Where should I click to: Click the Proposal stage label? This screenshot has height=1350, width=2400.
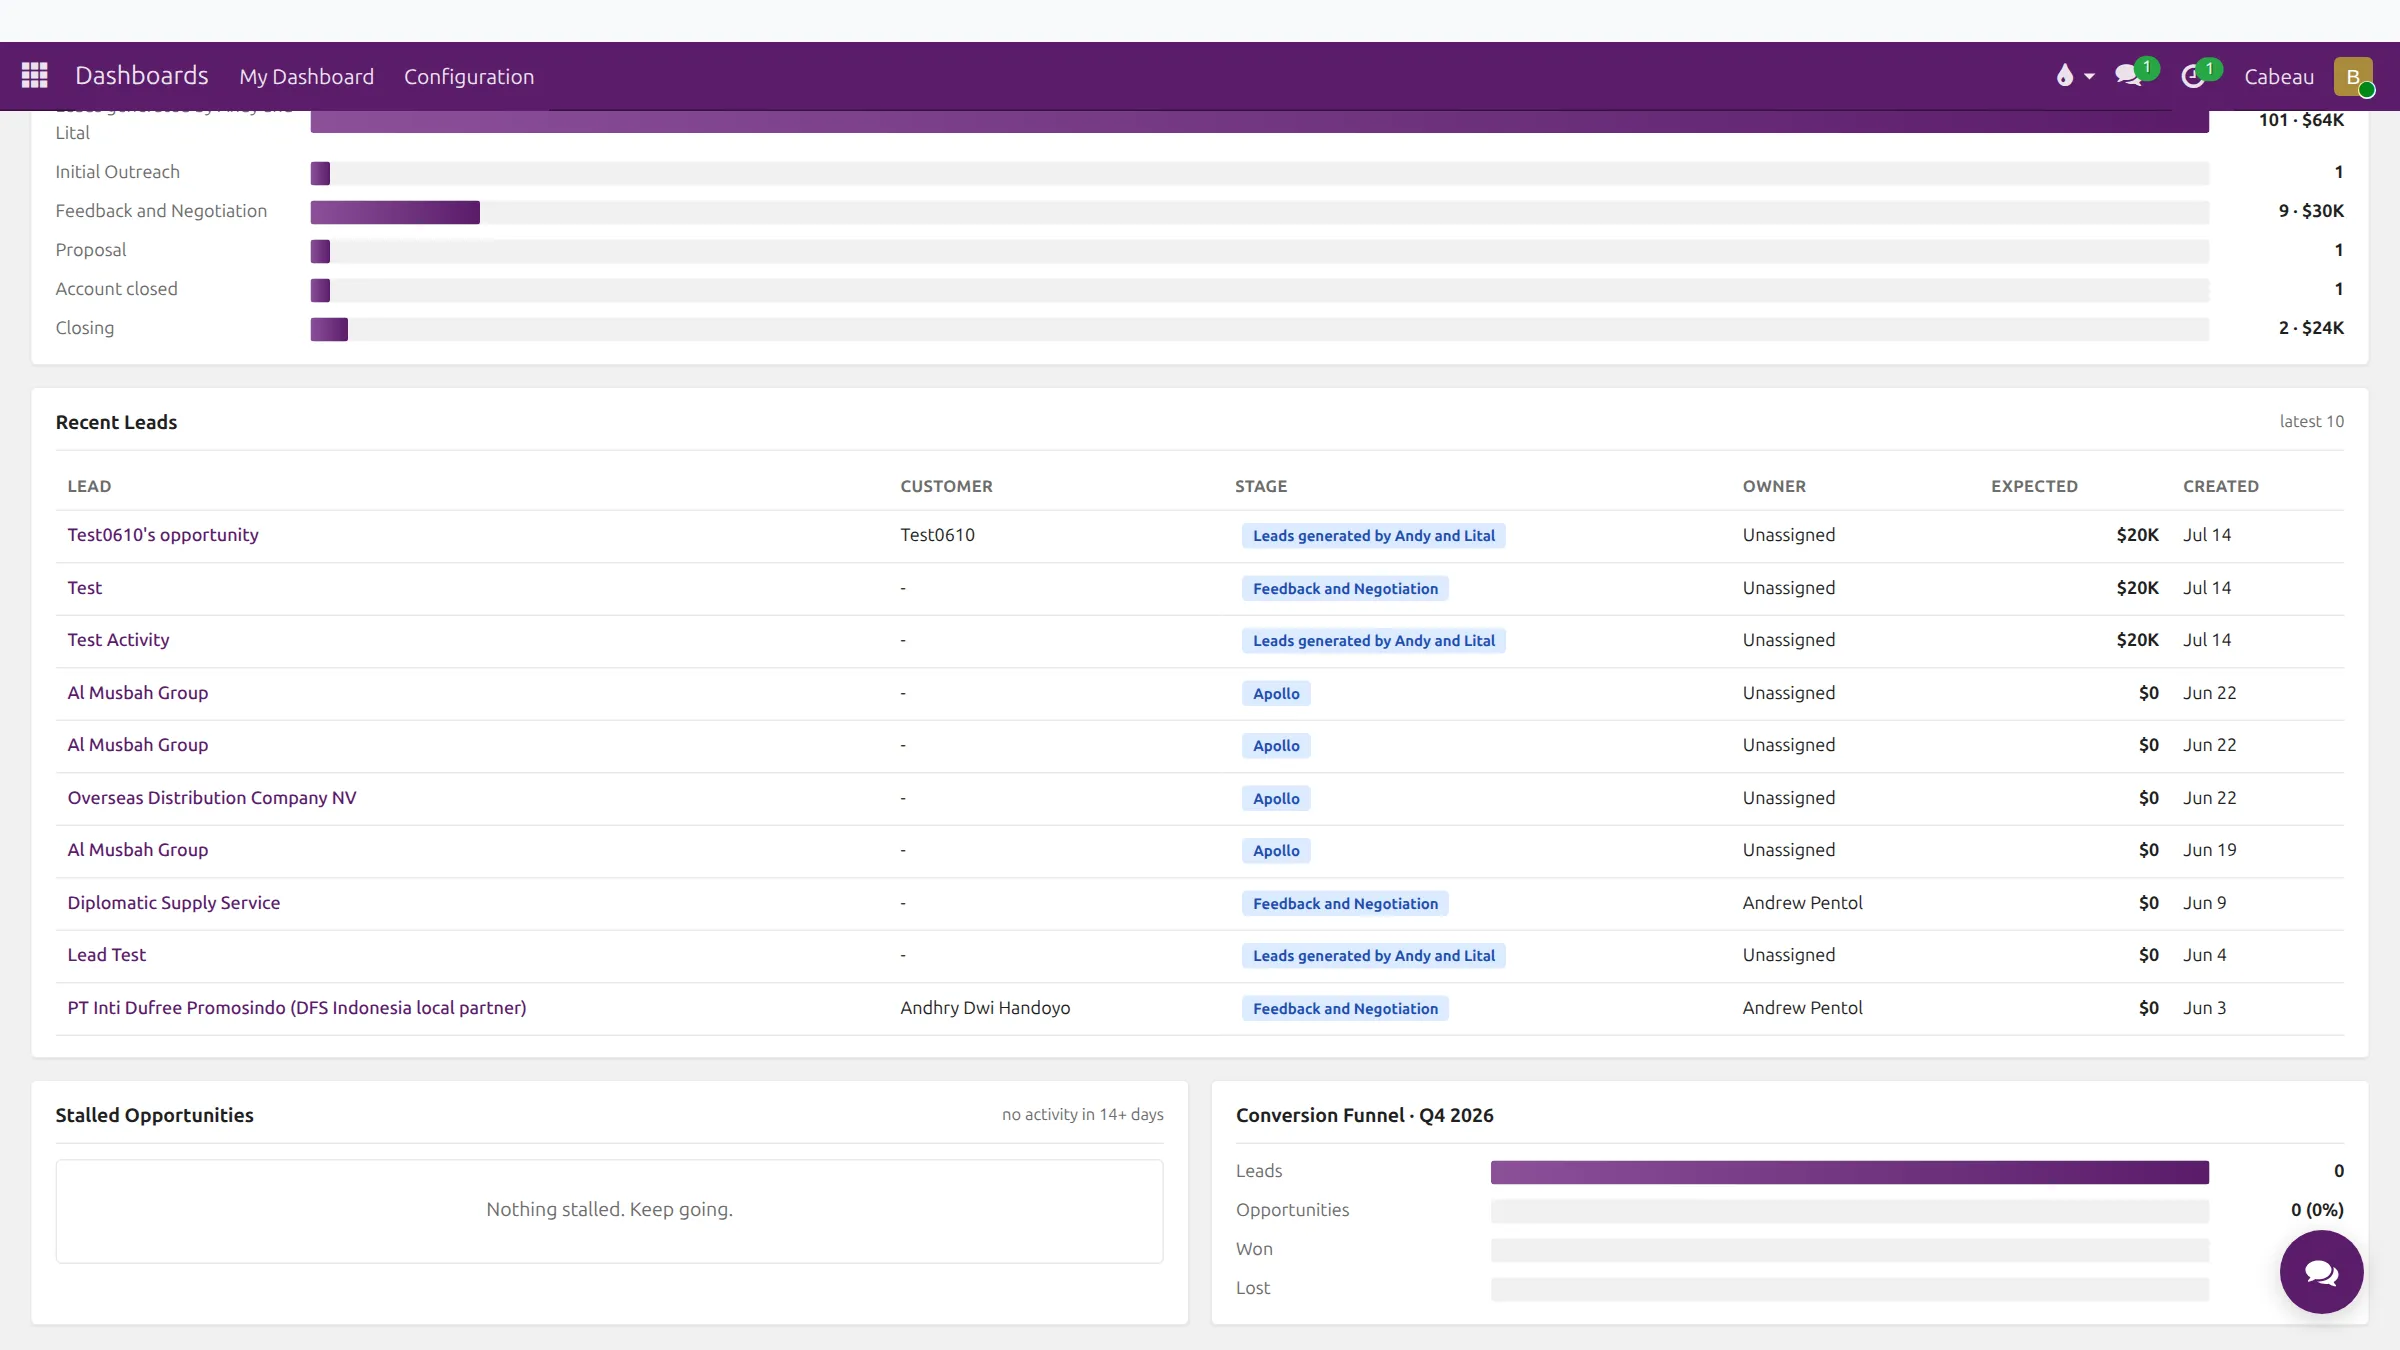click(91, 250)
